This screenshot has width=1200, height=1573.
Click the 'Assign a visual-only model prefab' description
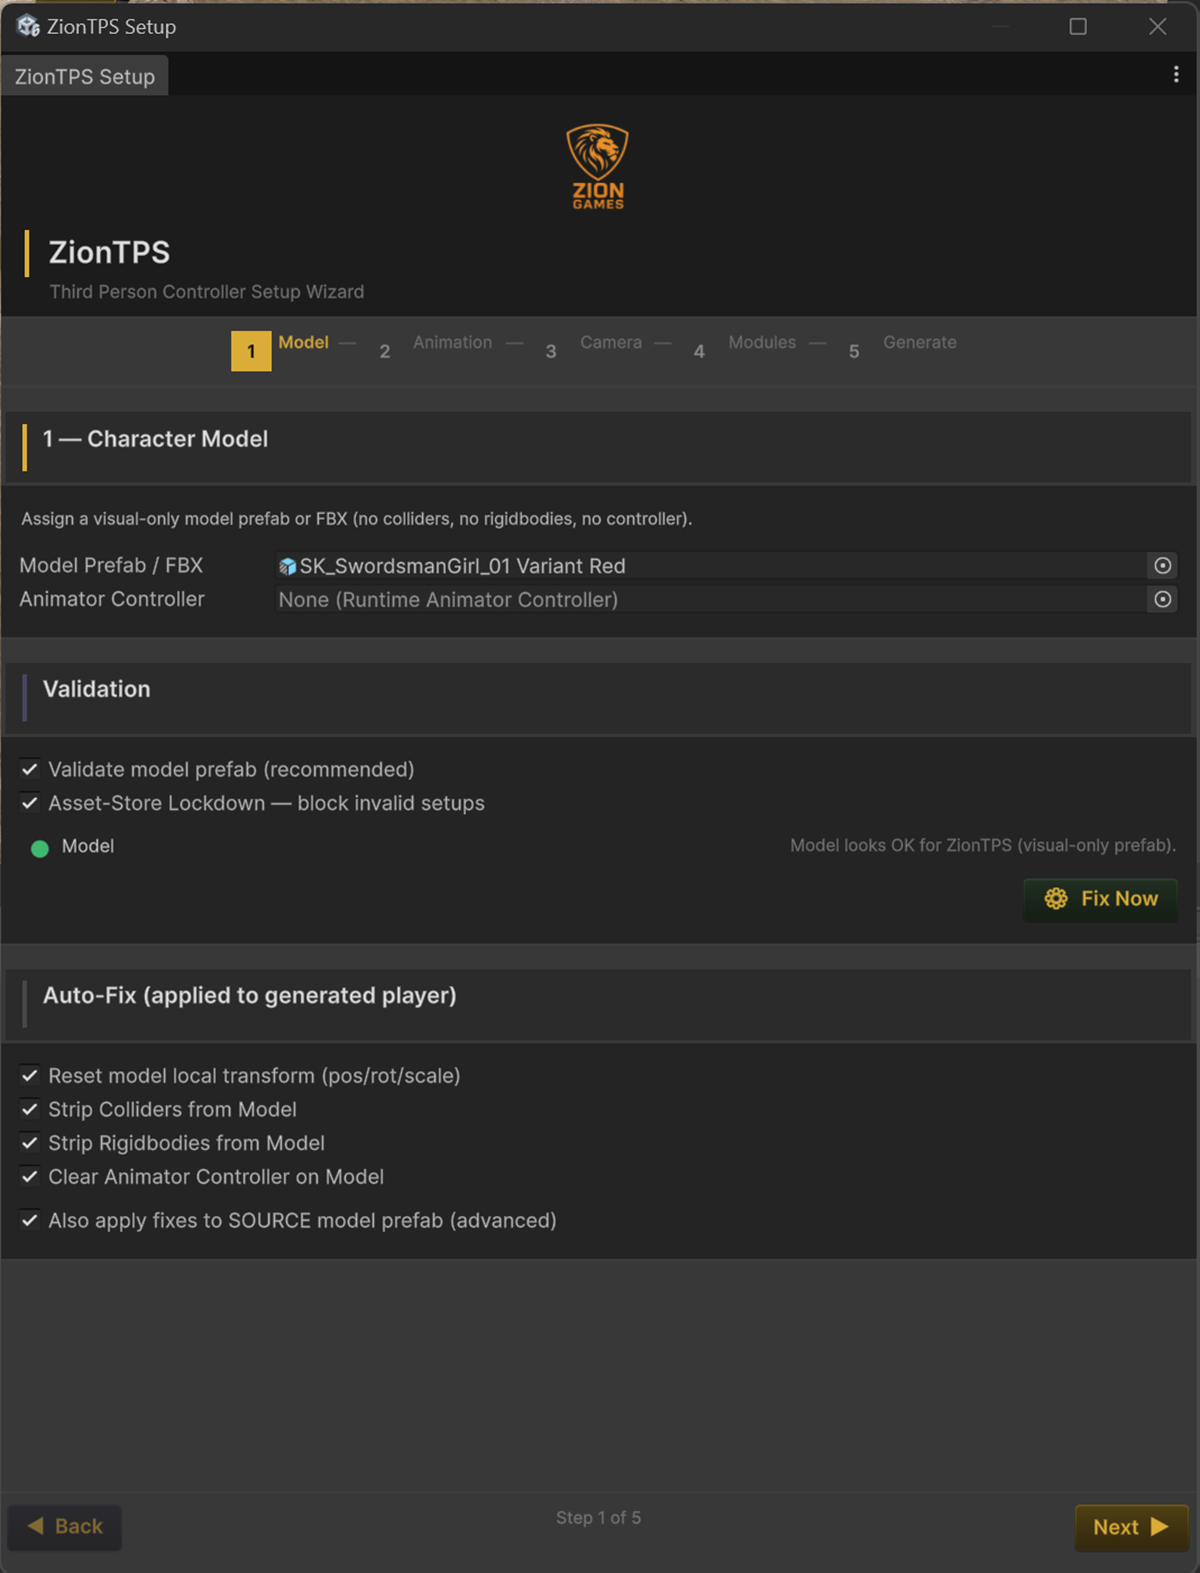coord(357,519)
